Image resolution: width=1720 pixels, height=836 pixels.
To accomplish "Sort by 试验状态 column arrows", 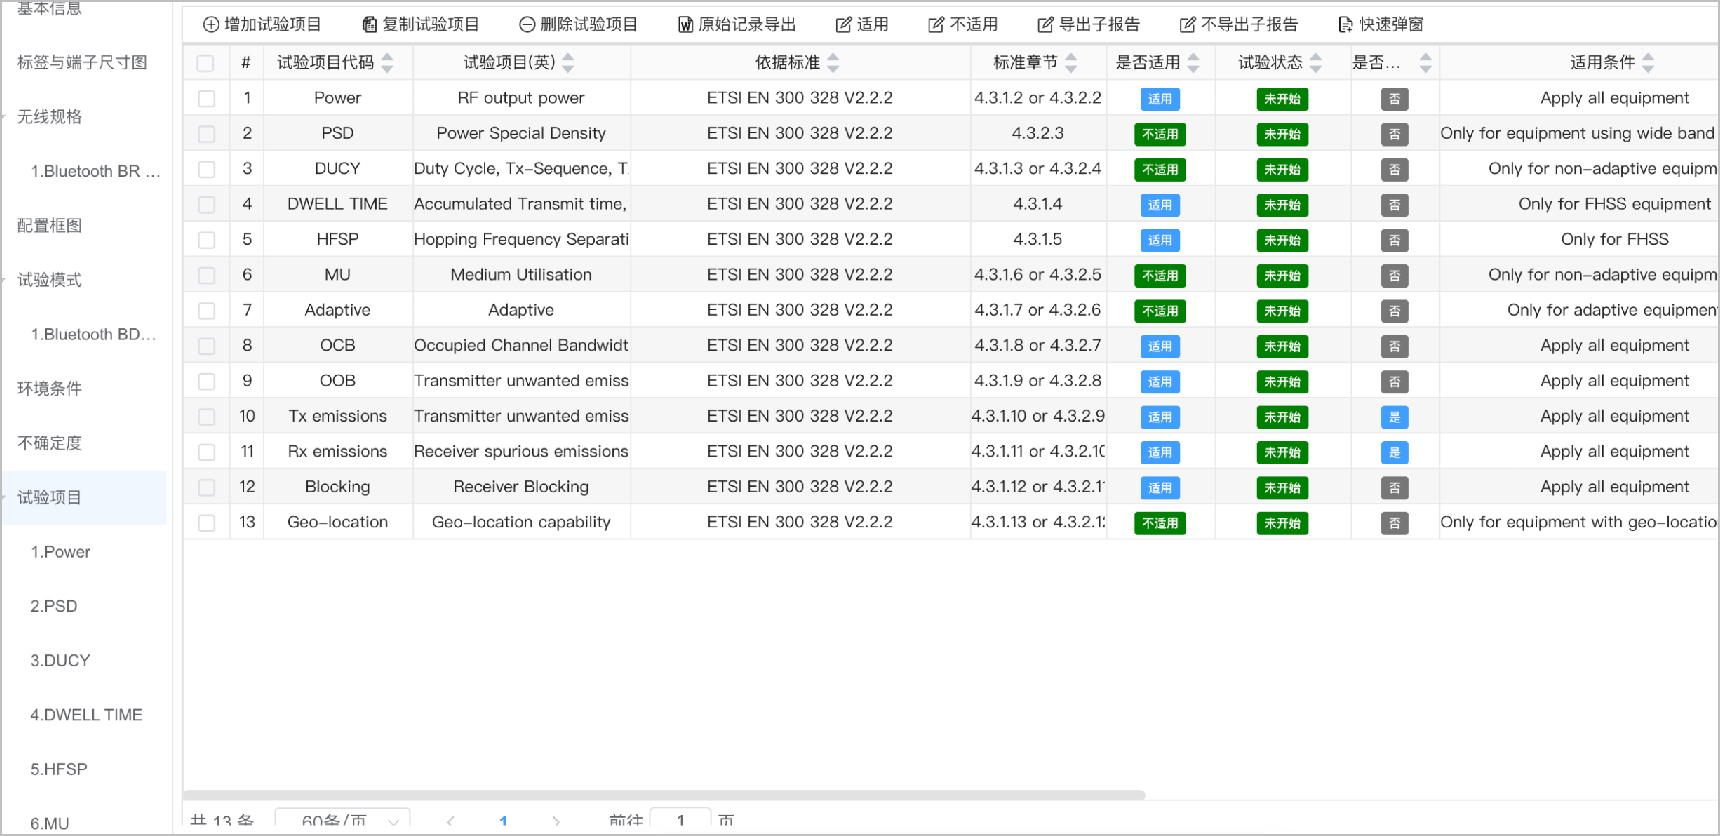I will [1316, 63].
